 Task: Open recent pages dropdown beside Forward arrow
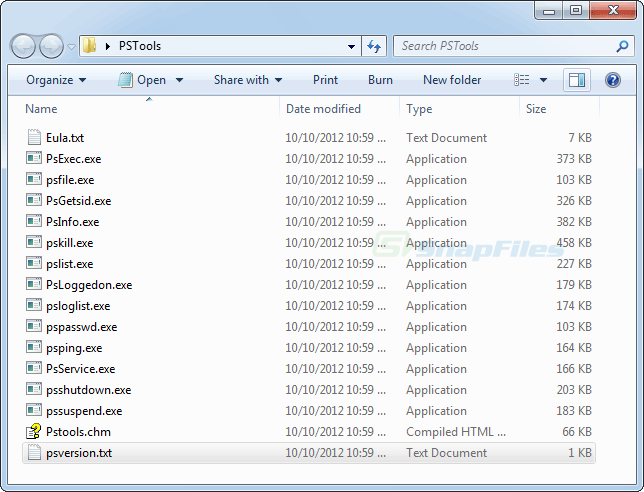(x=71, y=47)
